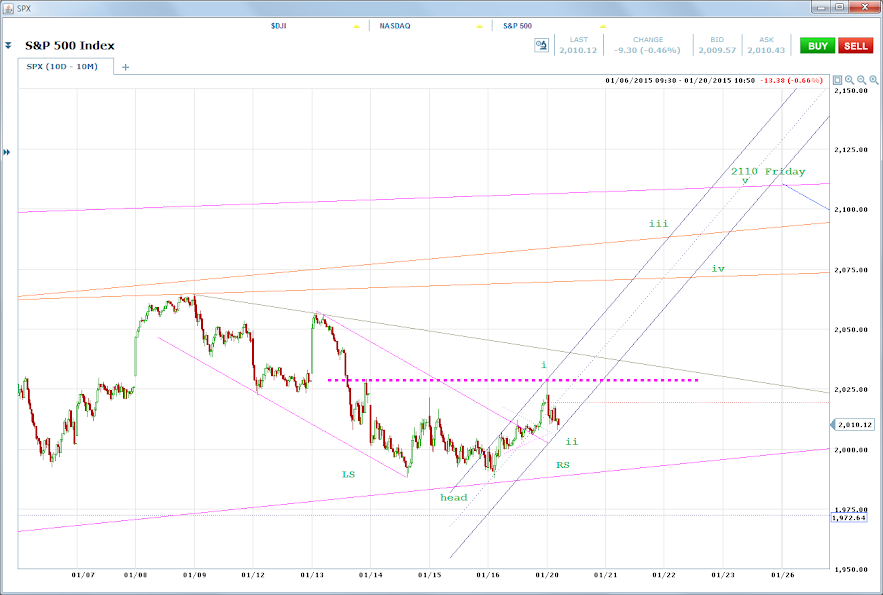Select the 'ii' wave label
Viewport: 883px width, 595px height.
coord(572,441)
